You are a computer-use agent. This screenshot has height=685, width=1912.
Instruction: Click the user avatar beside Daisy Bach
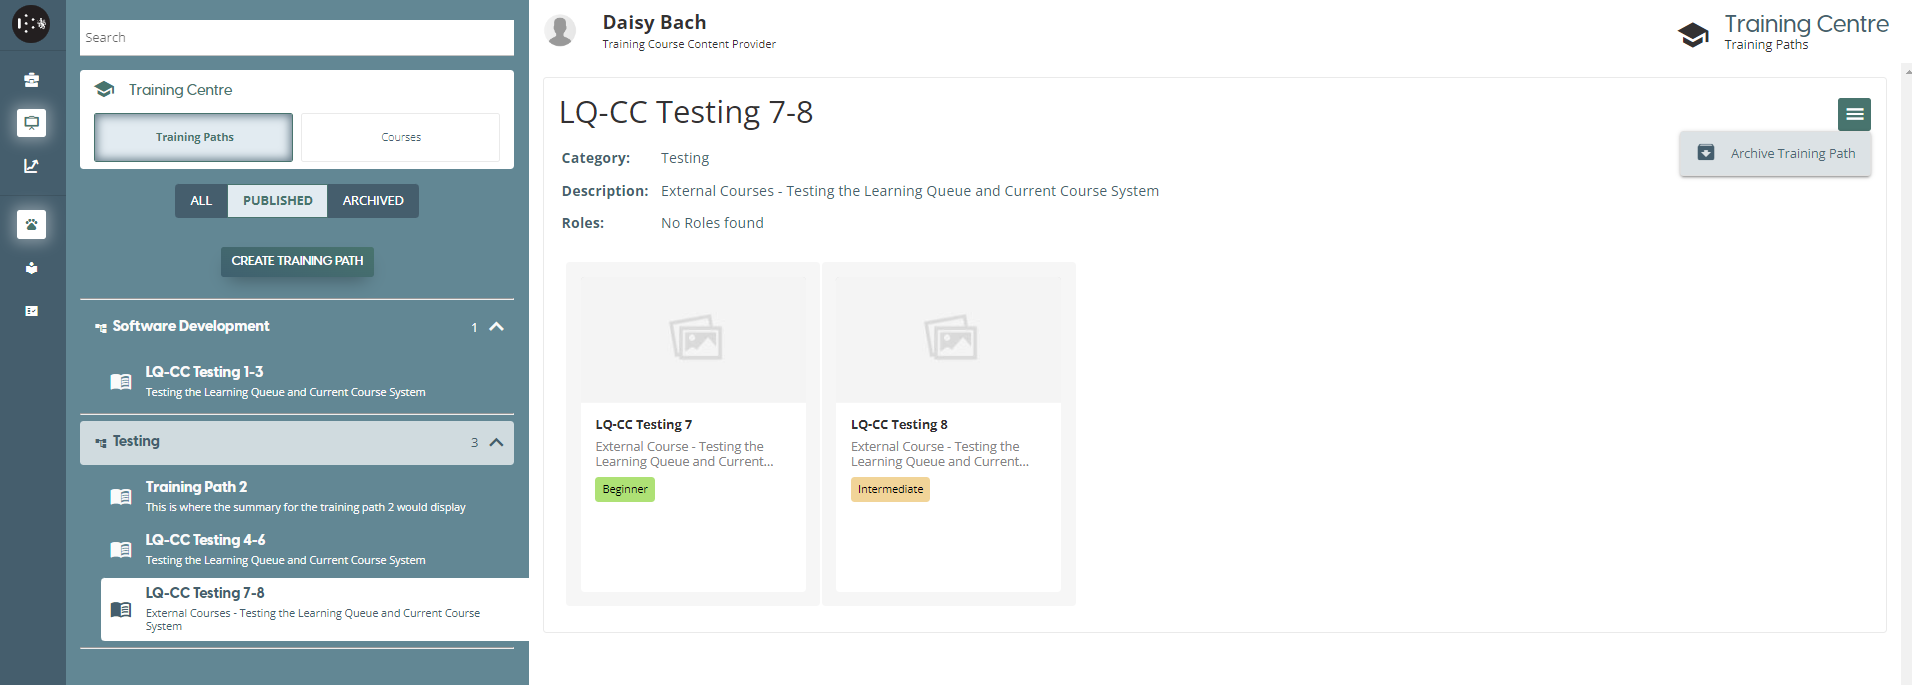[560, 31]
